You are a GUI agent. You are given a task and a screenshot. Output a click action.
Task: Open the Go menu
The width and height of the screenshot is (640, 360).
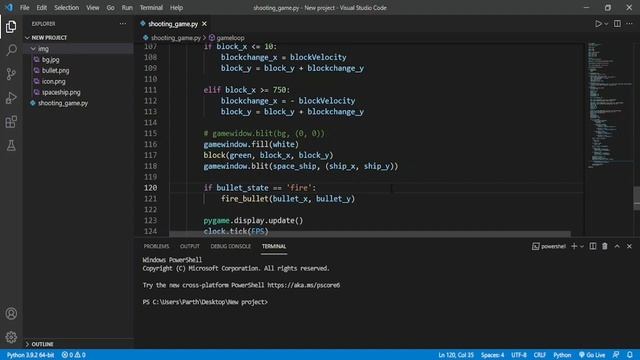tap(110, 8)
